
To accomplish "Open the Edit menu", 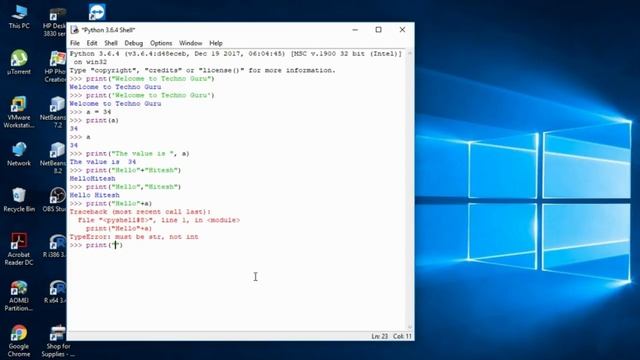I will tap(92, 43).
